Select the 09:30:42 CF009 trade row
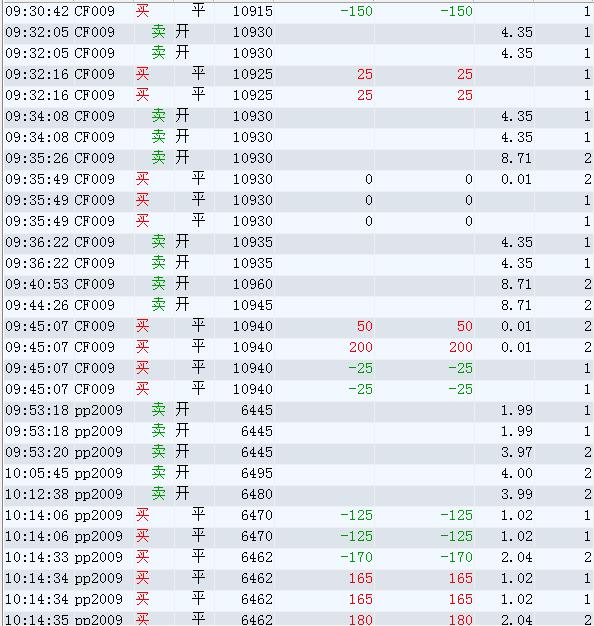 299,11
